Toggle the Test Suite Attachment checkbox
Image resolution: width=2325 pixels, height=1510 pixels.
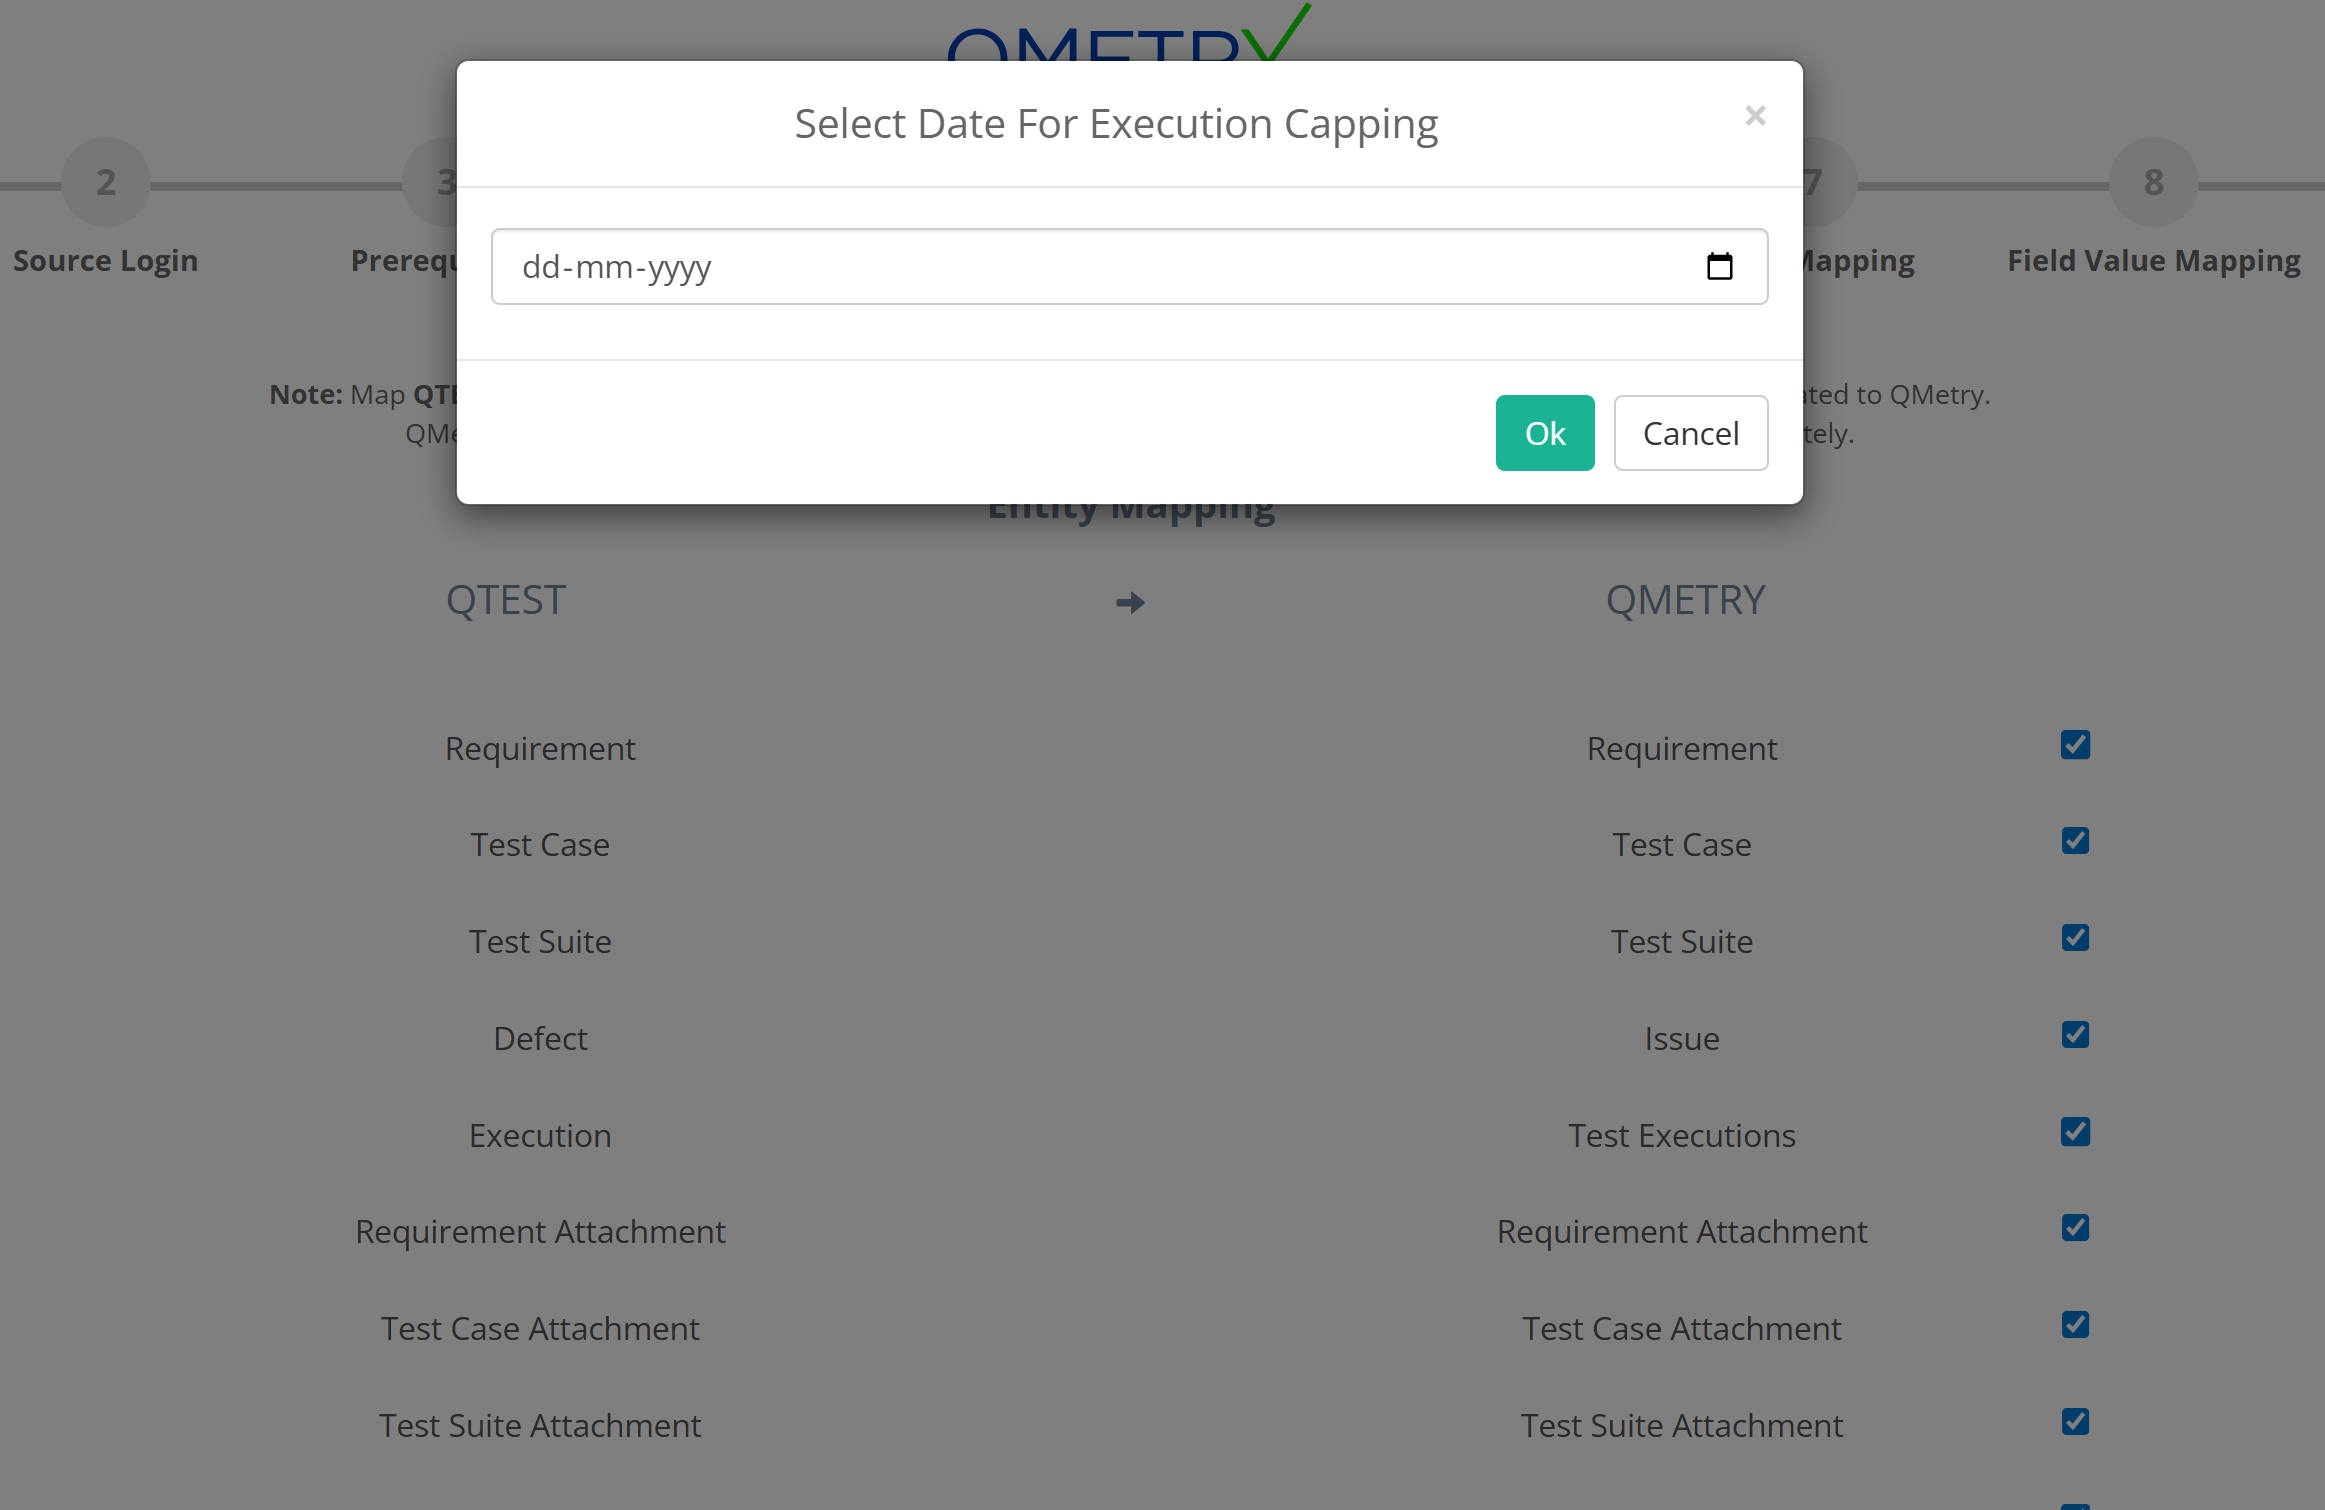(x=2075, y=1422)
